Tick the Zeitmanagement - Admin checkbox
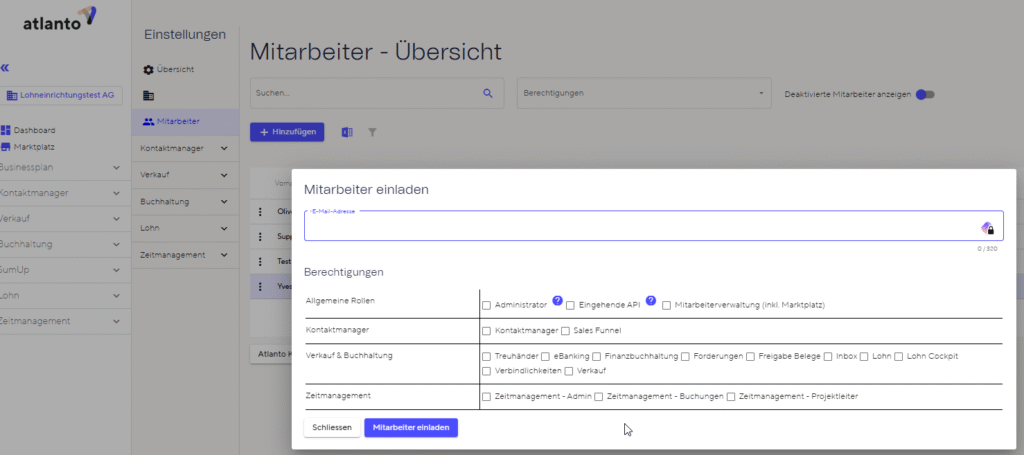Screen dimensions: 1024x455 point(487,397)
